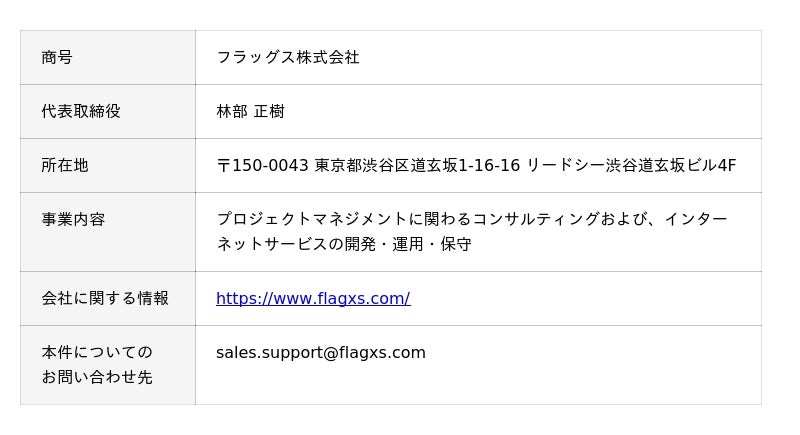
Task: Click the 会社に関する情報 label cell
Action: 108,298
